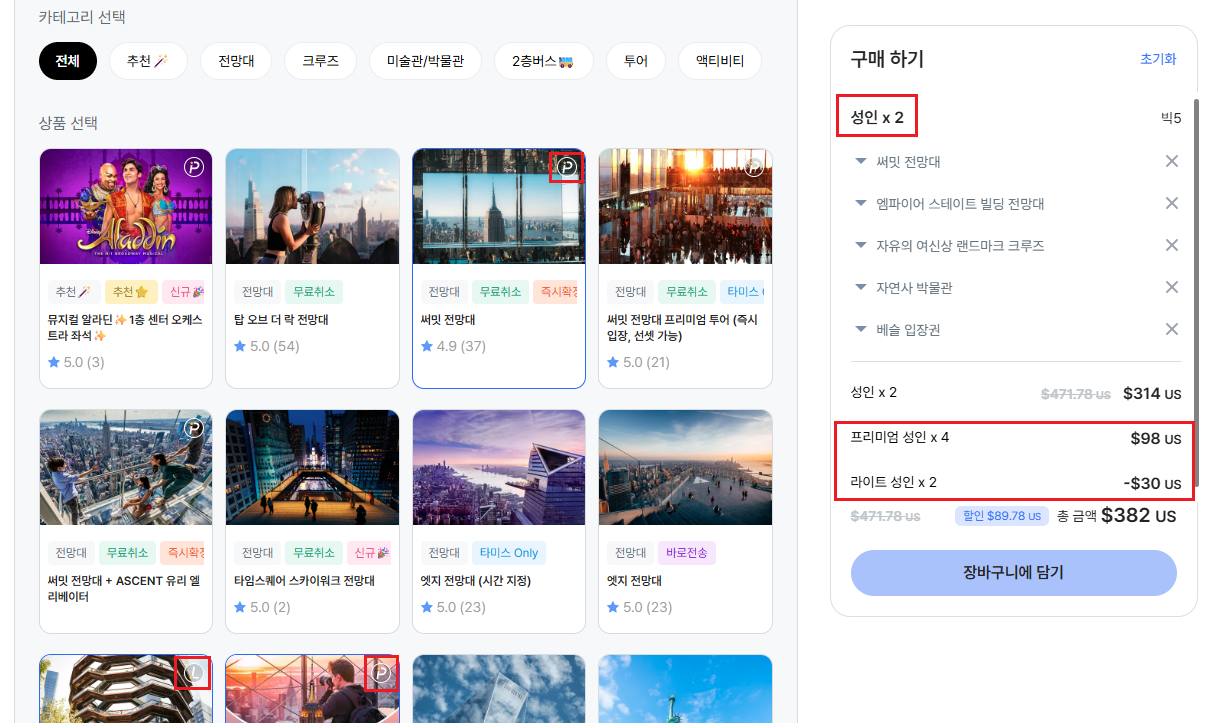
Task: Remove 써밋 전망대 from the purchase list
Action: [x=1172, y=161]
